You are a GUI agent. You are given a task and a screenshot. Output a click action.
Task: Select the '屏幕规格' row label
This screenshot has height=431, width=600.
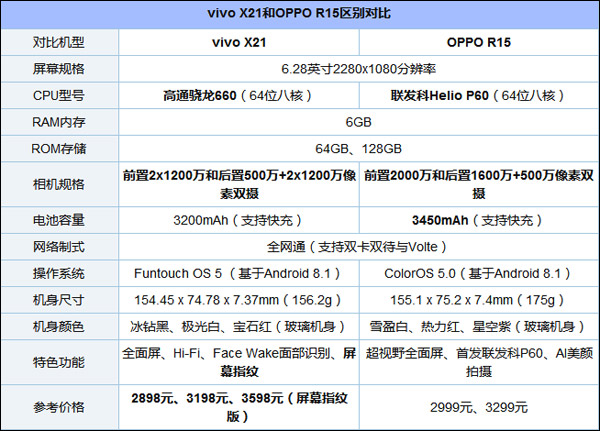point(59,69)
